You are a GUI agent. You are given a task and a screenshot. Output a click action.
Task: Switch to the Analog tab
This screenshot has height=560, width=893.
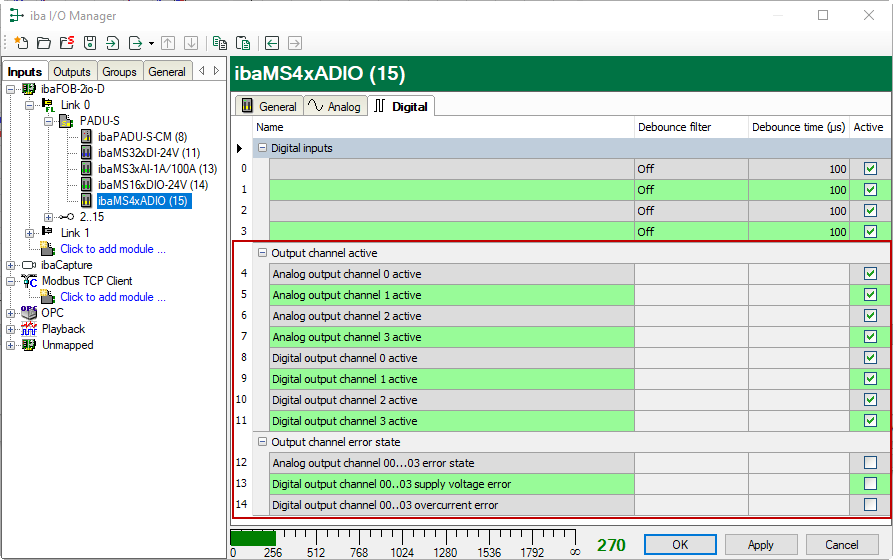(335, 106)
